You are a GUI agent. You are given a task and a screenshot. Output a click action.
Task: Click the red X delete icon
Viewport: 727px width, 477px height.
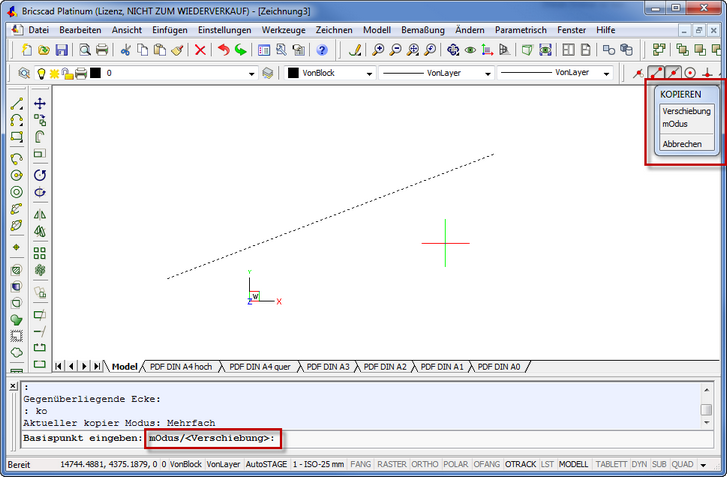point(200,49)
